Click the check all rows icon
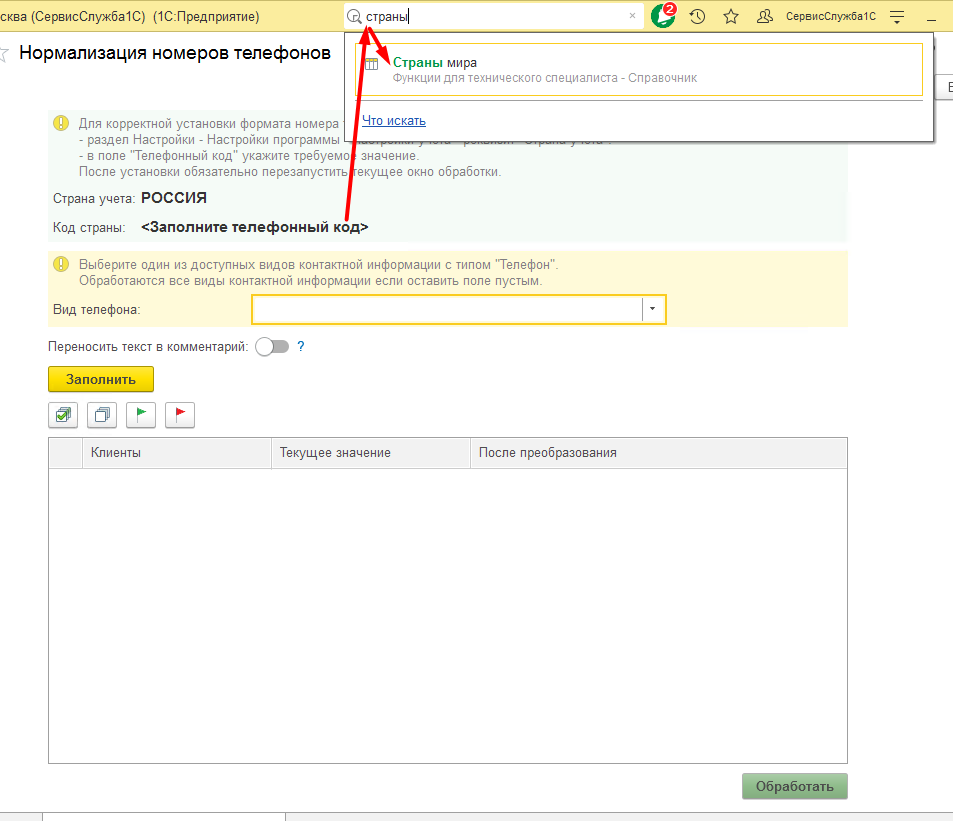Image resolution: width=953 pixels, height=821 pixels. pyautogui.click(x=63, y=415)
